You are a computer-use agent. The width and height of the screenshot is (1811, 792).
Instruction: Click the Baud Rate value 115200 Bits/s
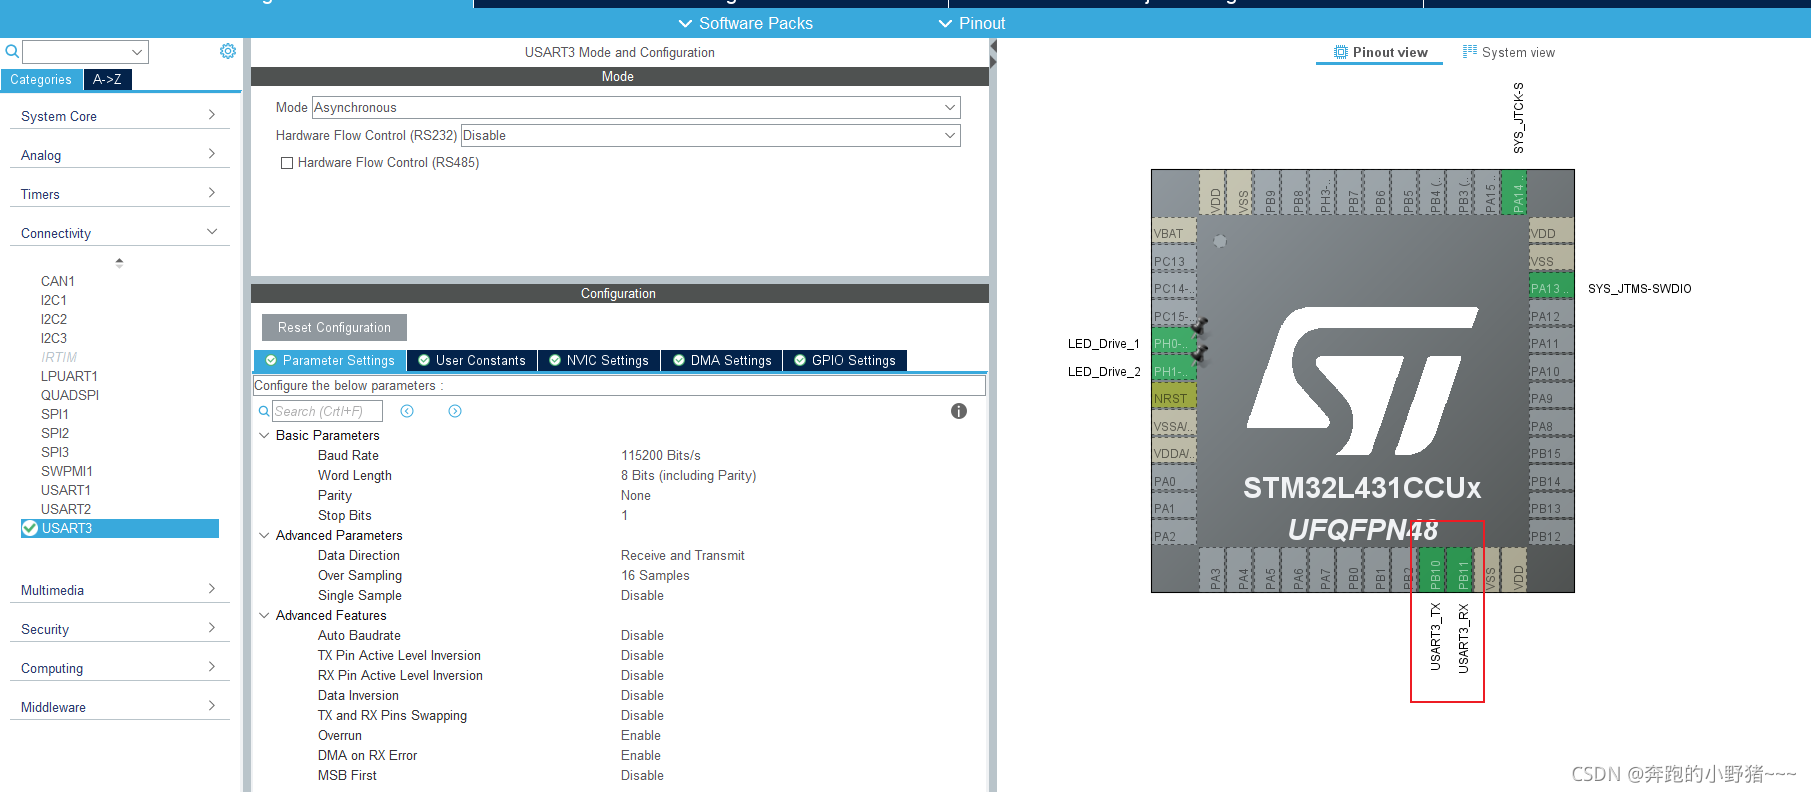661,455
